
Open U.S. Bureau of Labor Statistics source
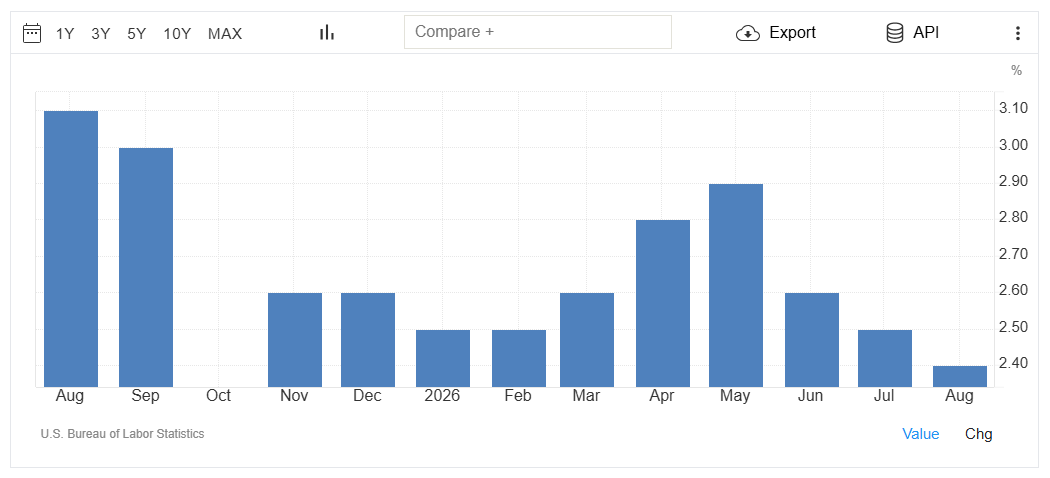[x=123, y=434]
